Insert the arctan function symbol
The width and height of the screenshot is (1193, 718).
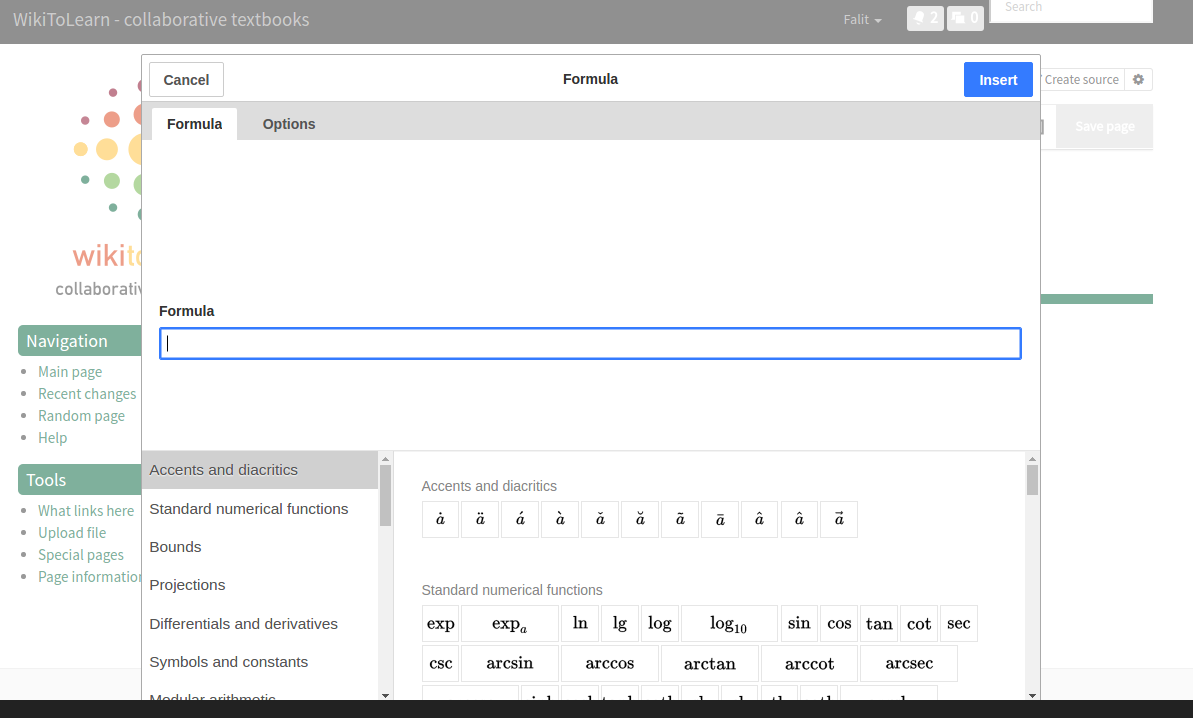point(709,664)
